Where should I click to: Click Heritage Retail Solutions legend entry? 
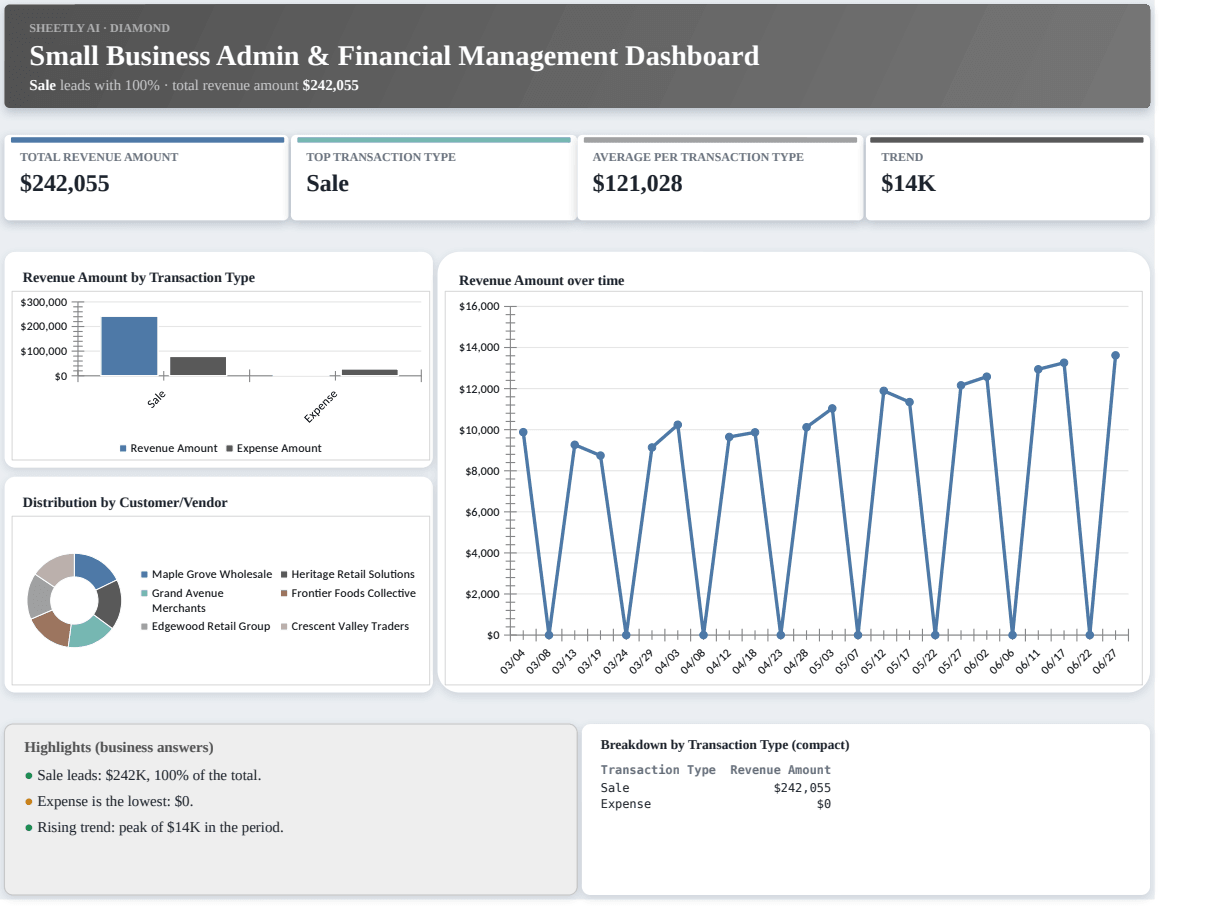coord(347,574)
